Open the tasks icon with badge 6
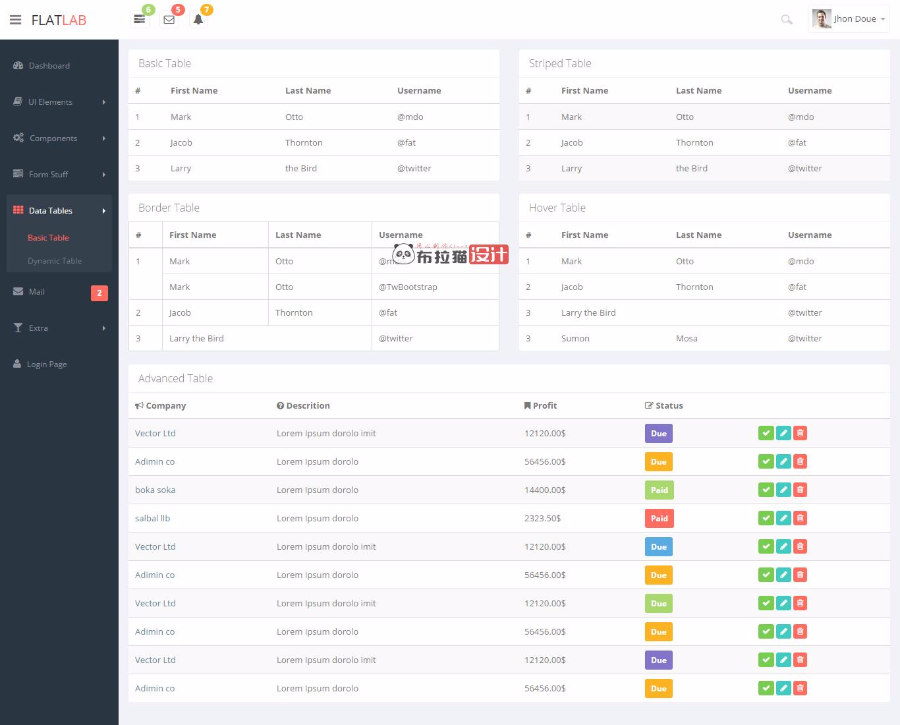Viewport: 900px width, 725px height. 139,20
